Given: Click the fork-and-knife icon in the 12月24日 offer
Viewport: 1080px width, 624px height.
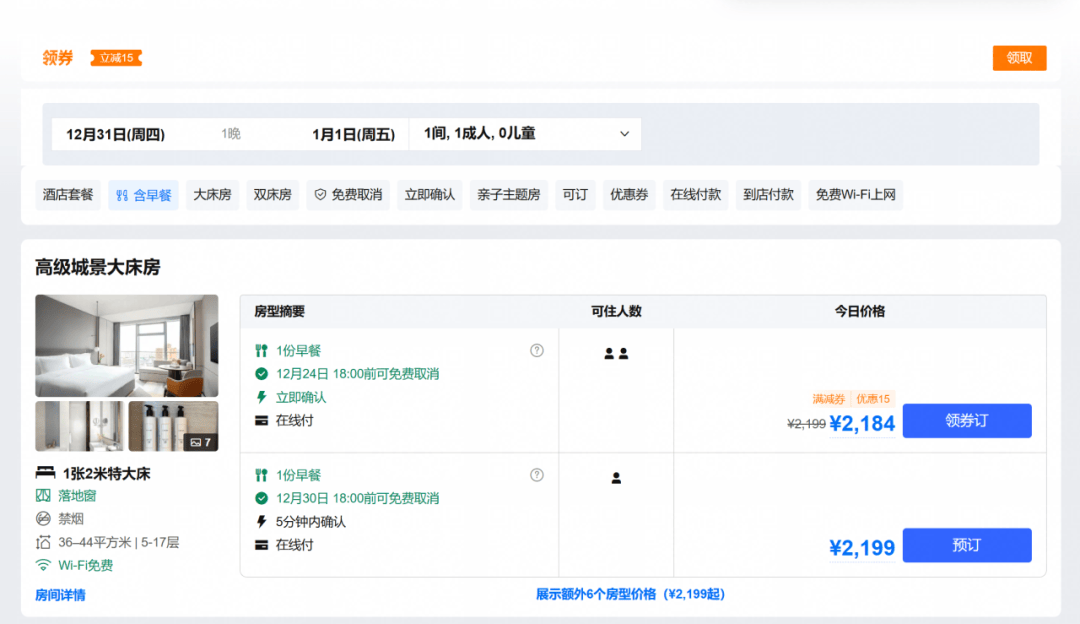Looking at the screenshot, I should tap(261, 351).
